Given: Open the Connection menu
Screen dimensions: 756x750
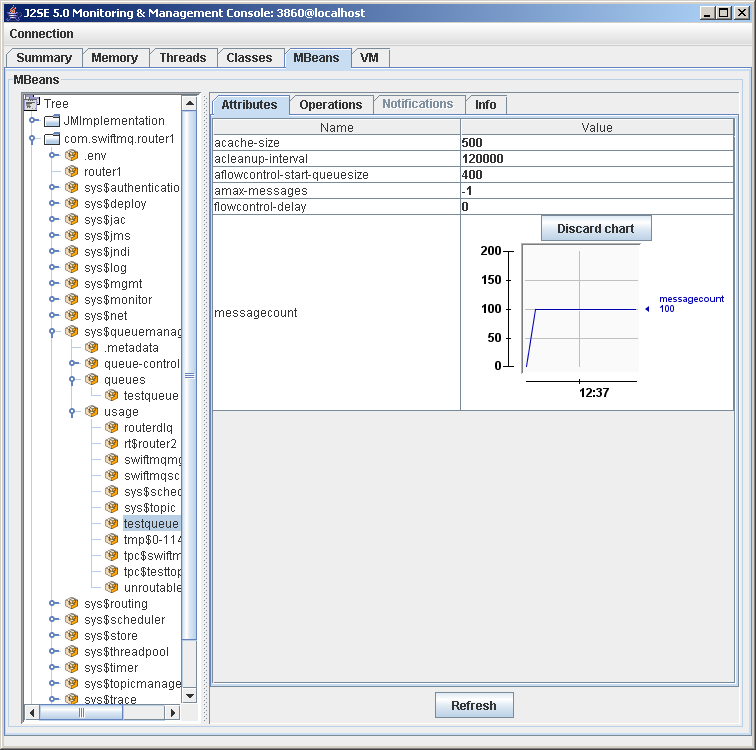Looking at the screenshot, I should point(41,34).
